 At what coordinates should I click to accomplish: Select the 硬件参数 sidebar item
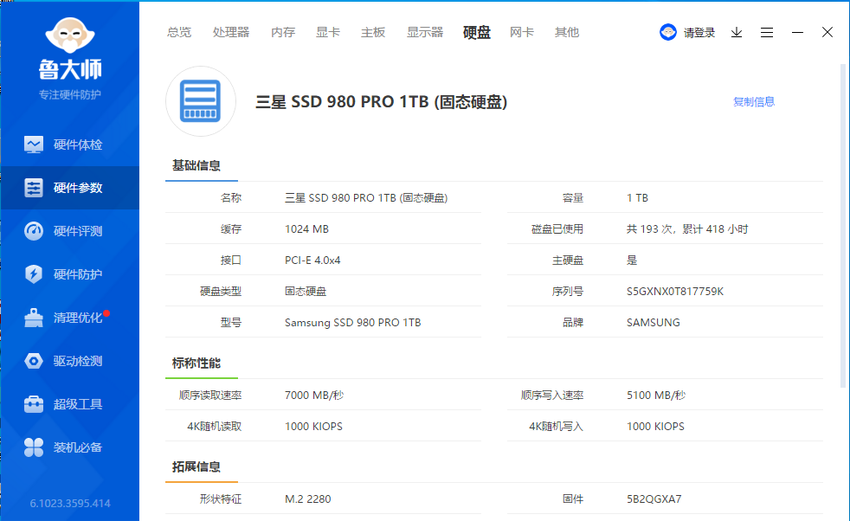coord(69,188)
